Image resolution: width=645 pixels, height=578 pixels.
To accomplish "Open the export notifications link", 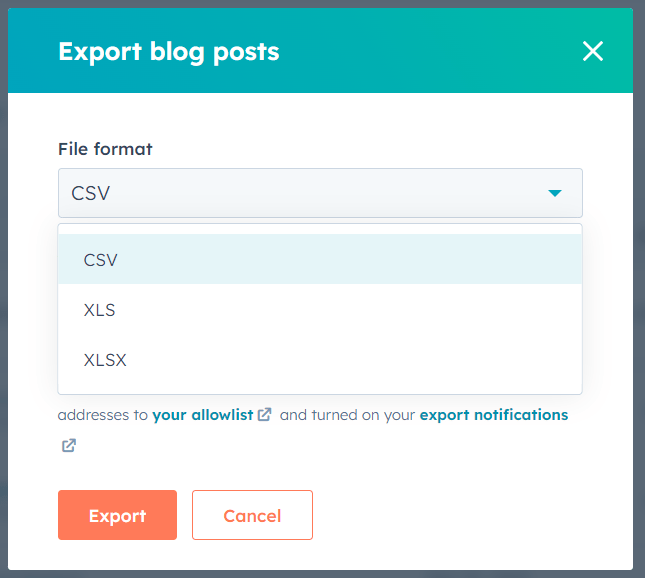I will 494,414.
